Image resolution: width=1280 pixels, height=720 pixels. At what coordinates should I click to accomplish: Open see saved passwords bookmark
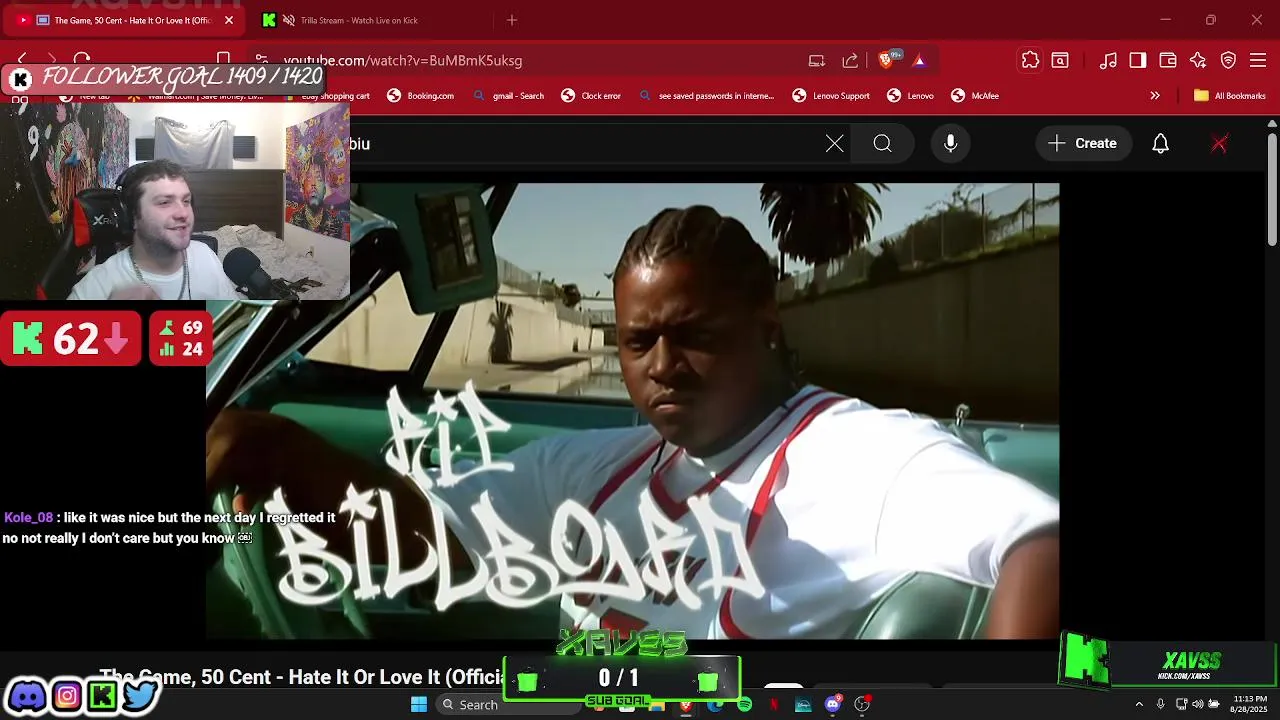pos(706,96)
